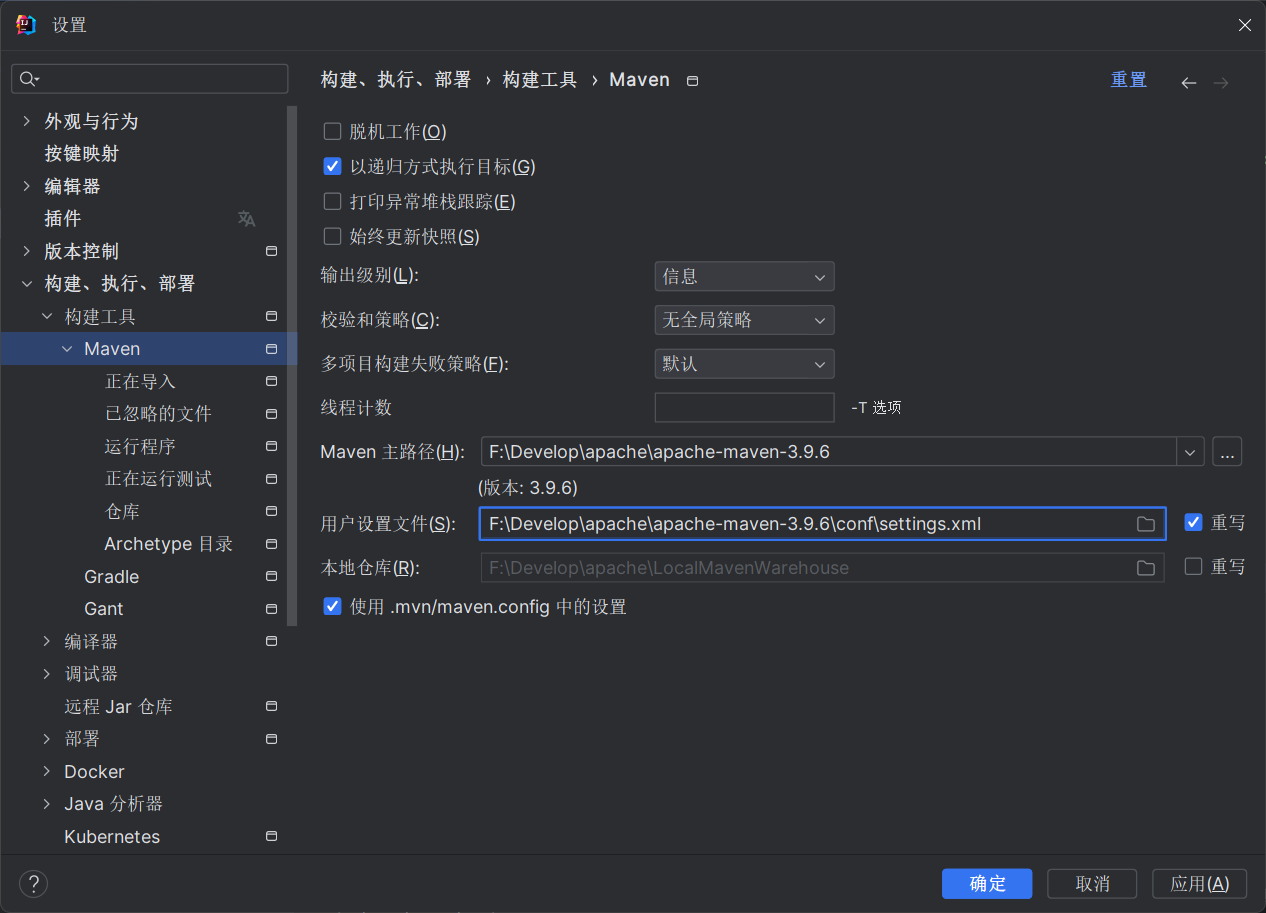Click project-level icon beside 已忽略的文件
The height and width of the screenshot is (913, 1266).
coord(271,414)
